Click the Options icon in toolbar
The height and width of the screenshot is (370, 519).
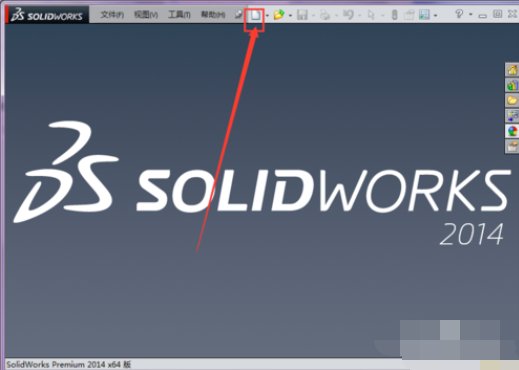click(x=424, y=15)
